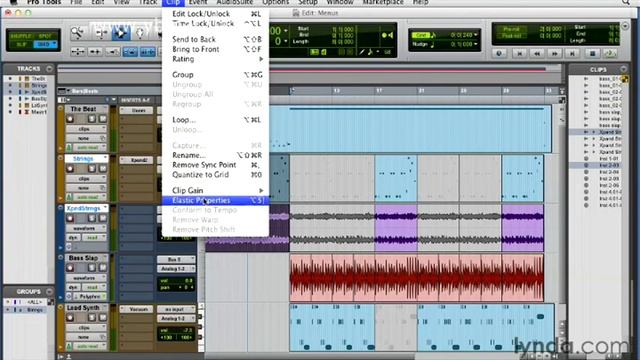
Task: Select the Grabber tool
Action: click(x=140, y=33)
